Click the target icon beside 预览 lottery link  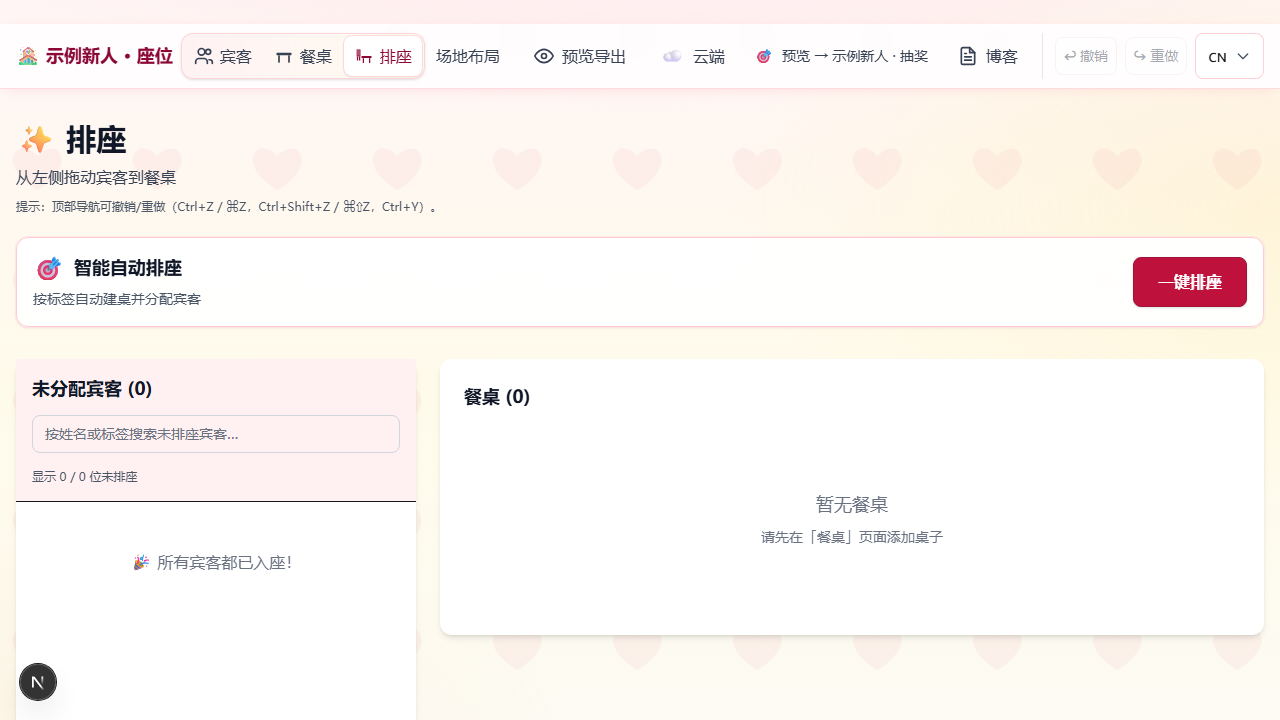(x=764, y=56)
